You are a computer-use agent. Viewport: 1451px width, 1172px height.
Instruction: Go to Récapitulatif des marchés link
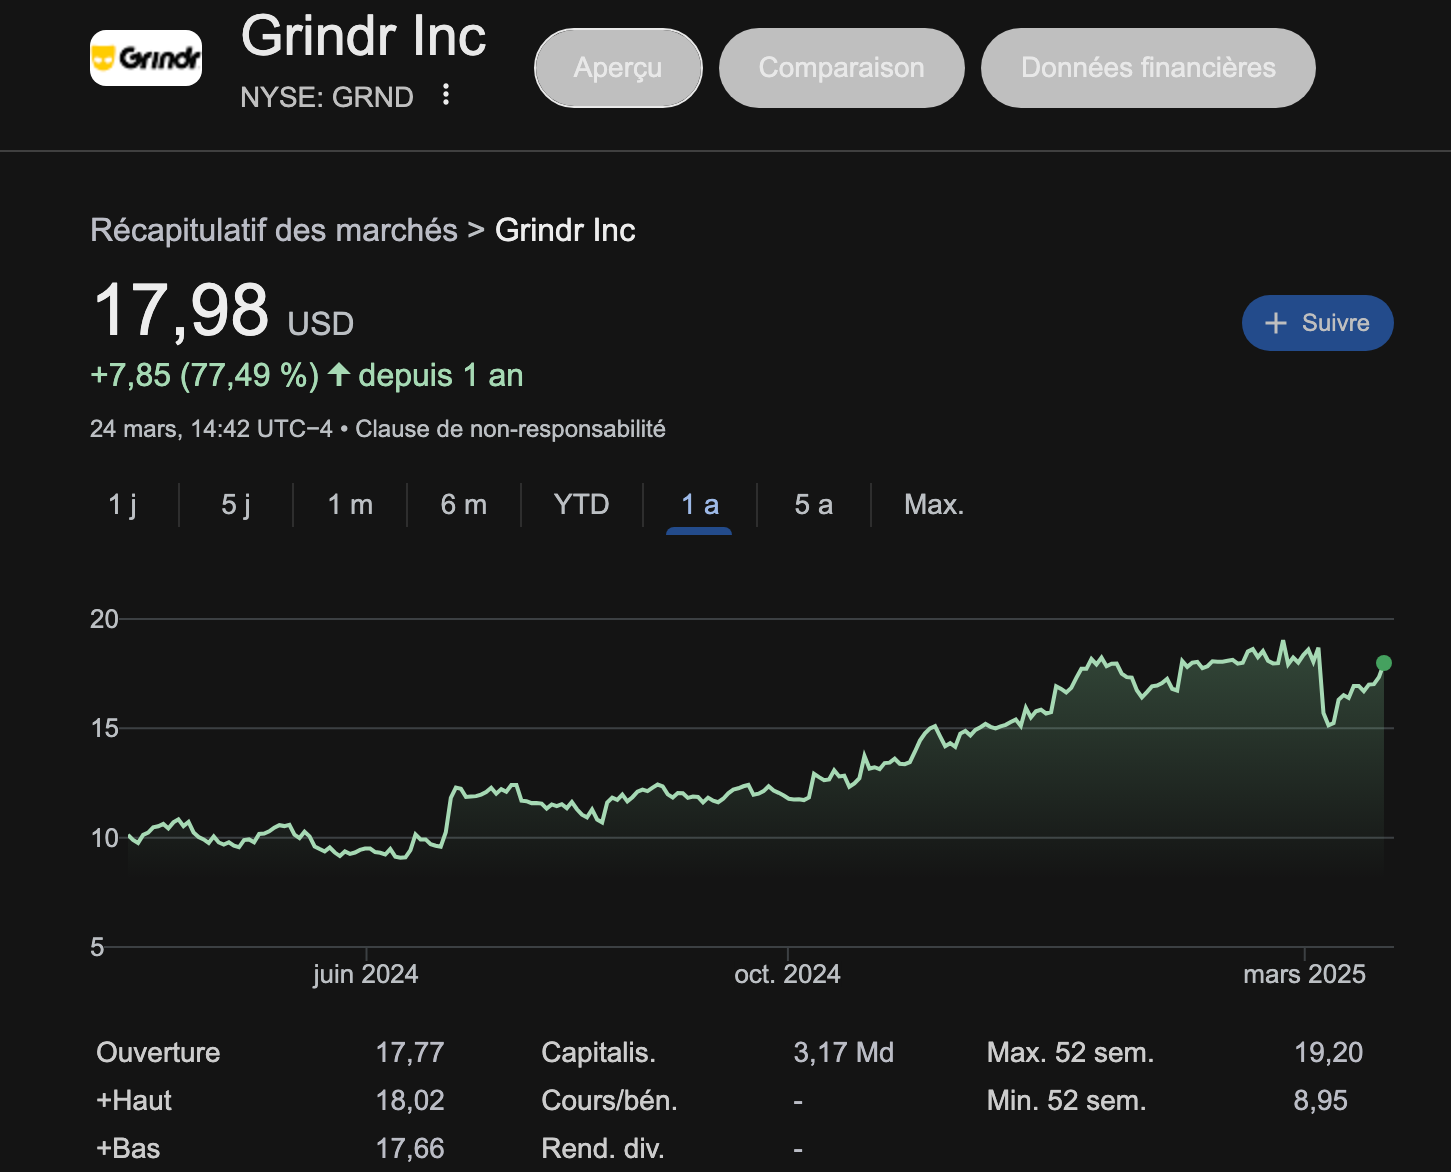(274, 230)
